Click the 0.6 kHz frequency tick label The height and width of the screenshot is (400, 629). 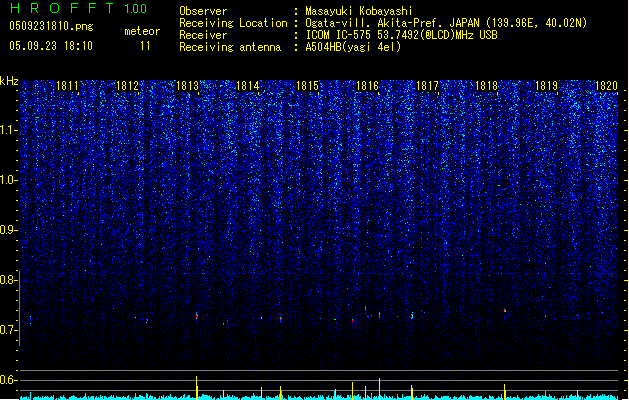pyautogui.click(x=8, y=380)
